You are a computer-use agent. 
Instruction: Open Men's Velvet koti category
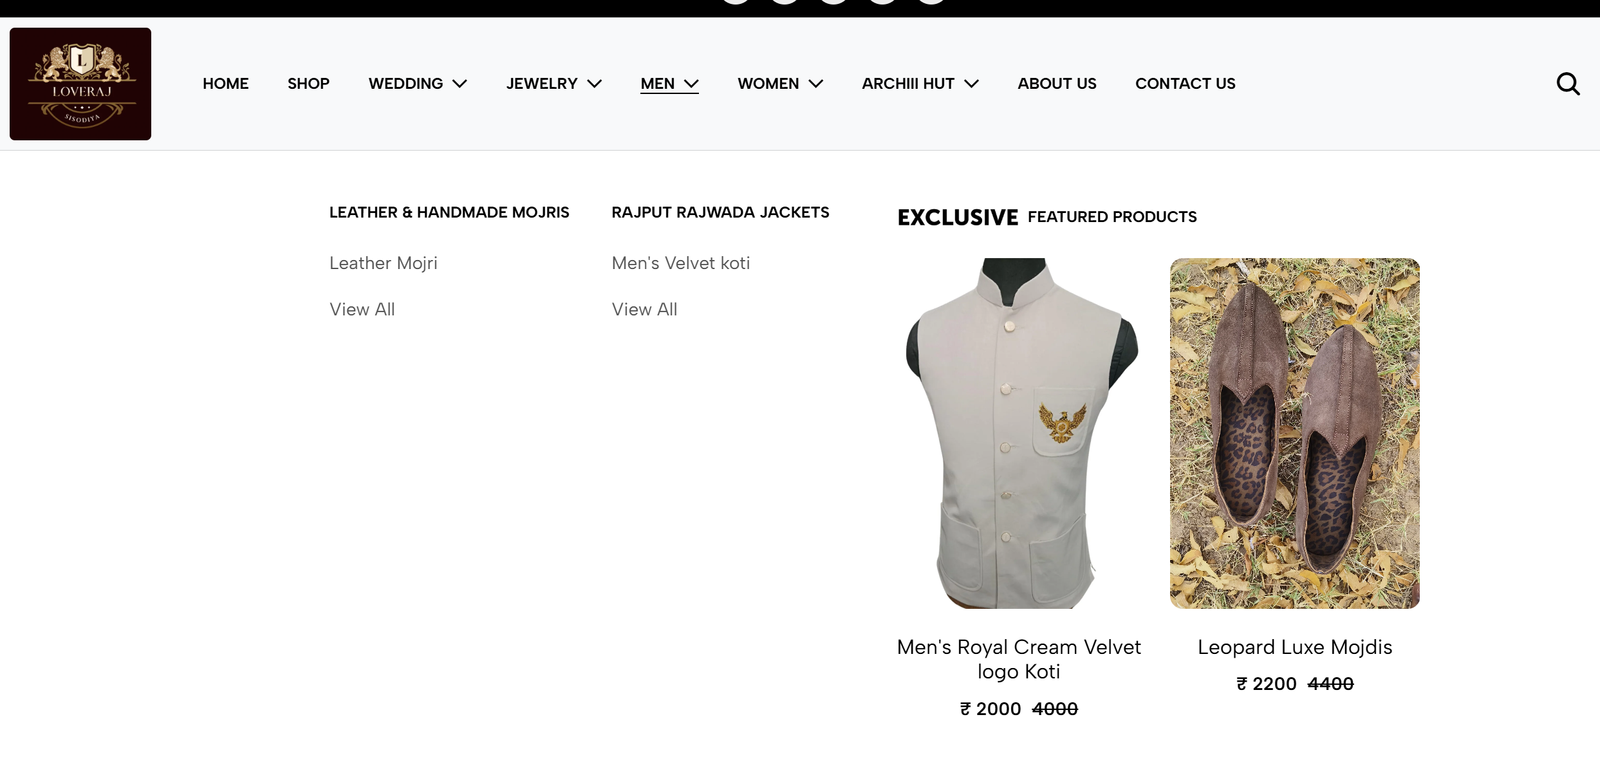tap(681, 263)
